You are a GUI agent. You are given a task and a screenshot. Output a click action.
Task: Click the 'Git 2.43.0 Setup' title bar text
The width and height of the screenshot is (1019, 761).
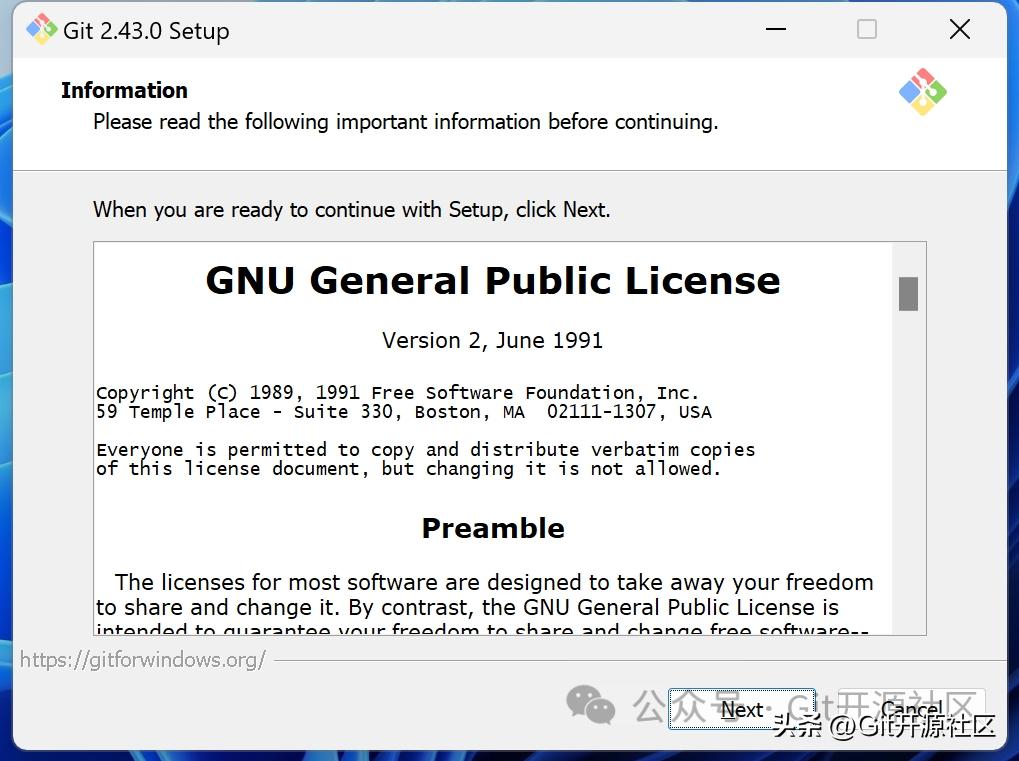146,31
